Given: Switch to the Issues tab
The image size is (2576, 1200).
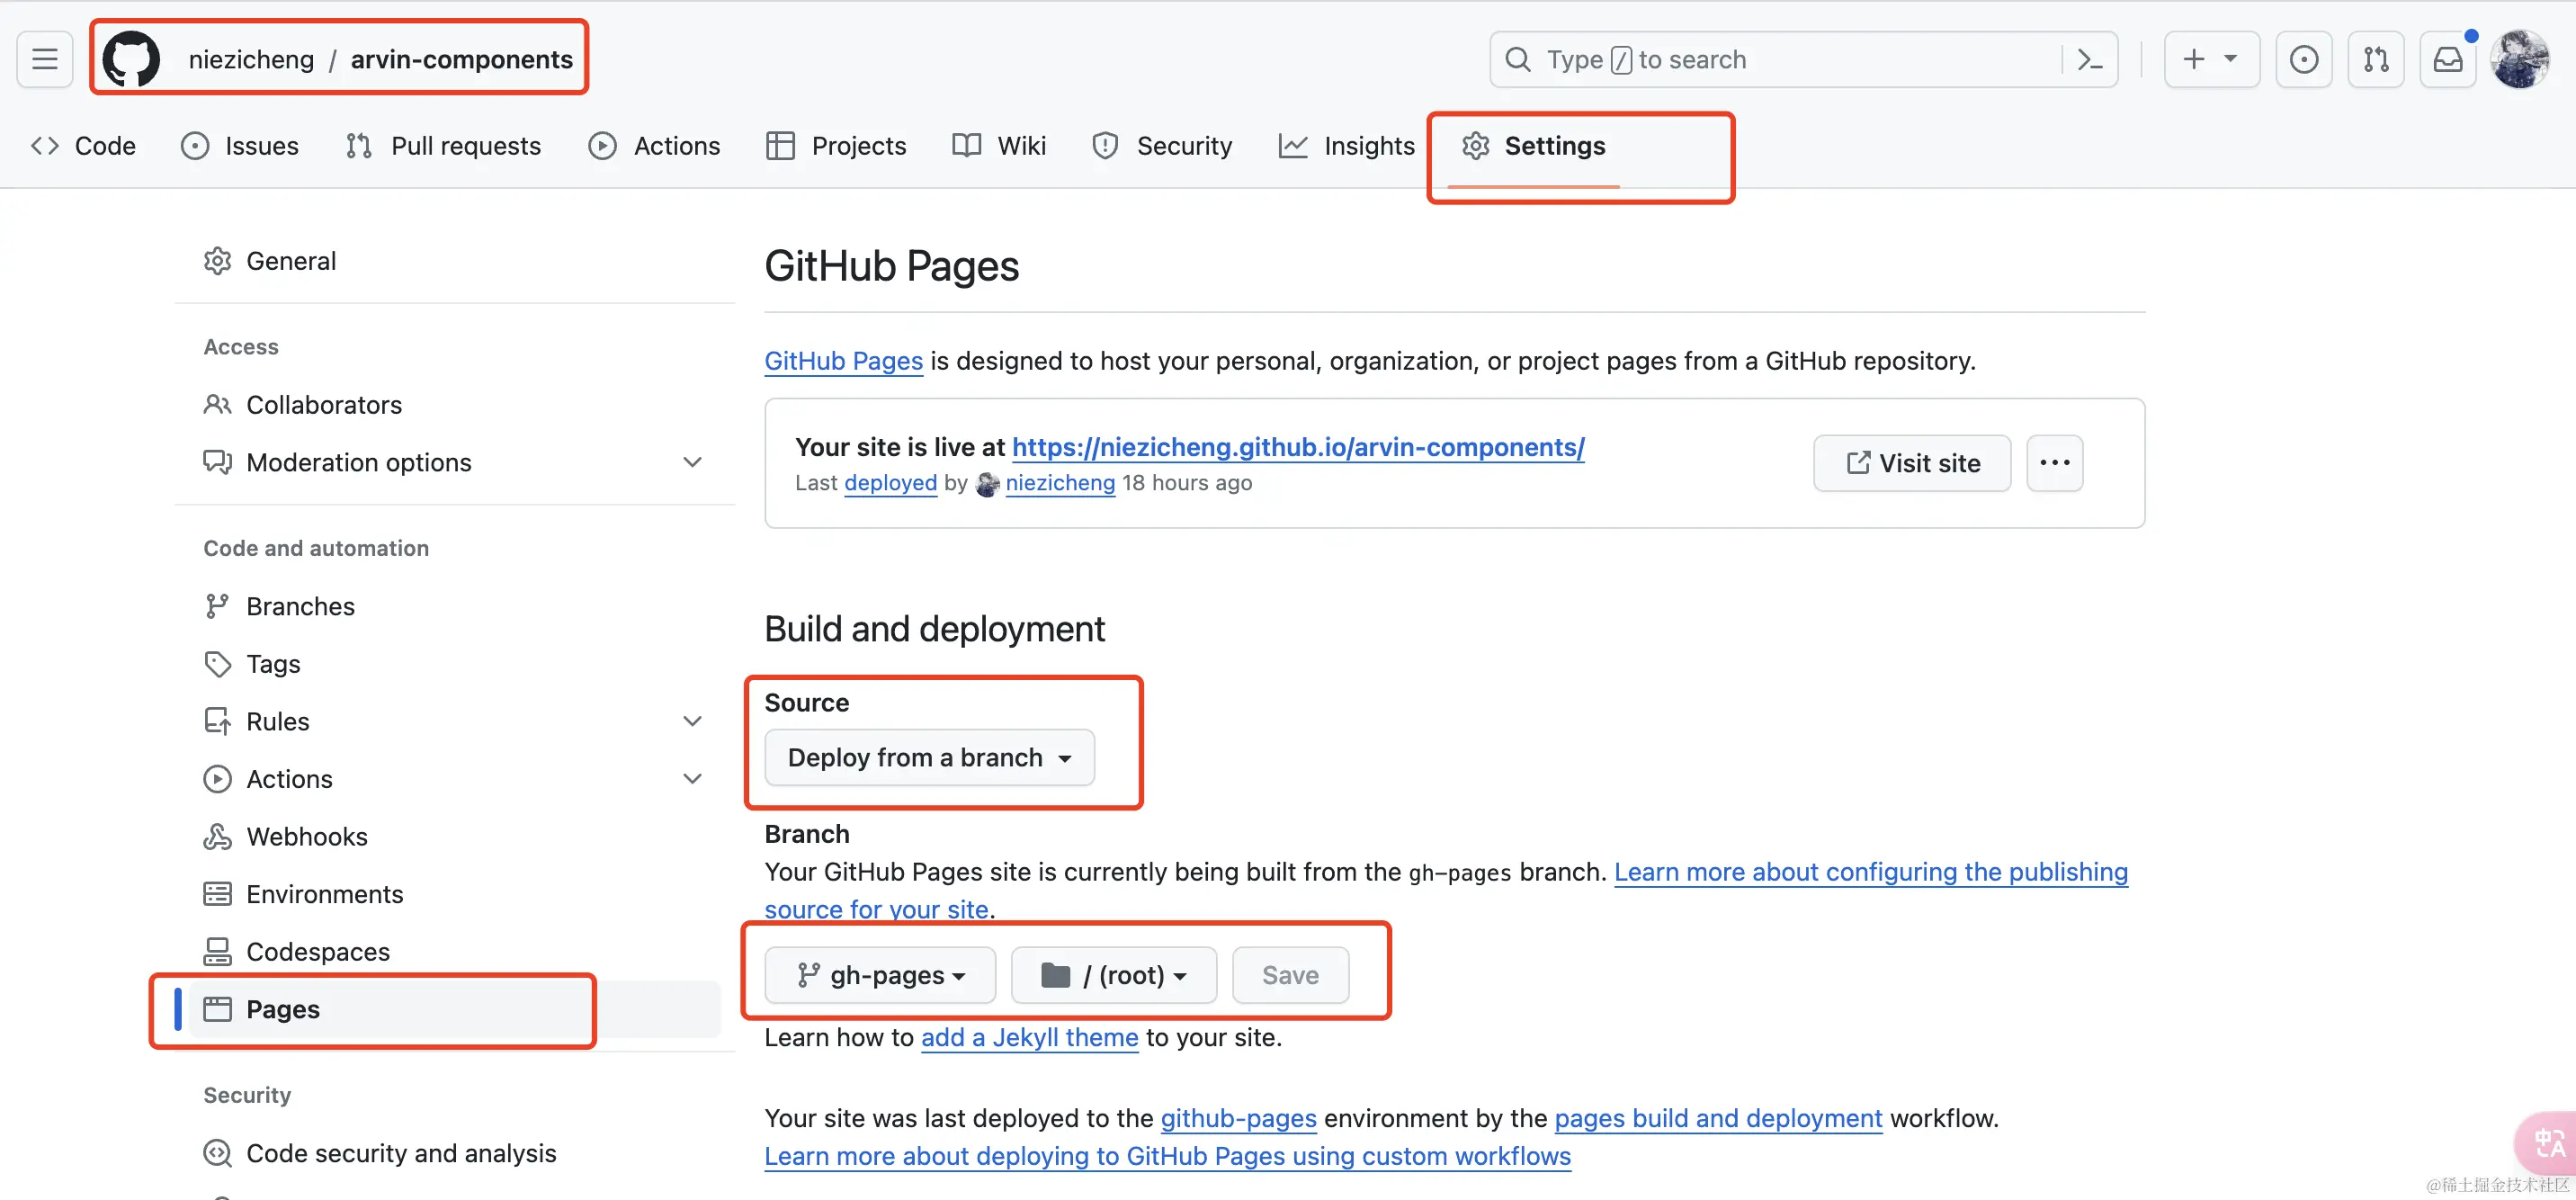Looking at the screenshot, I should 240,146.
